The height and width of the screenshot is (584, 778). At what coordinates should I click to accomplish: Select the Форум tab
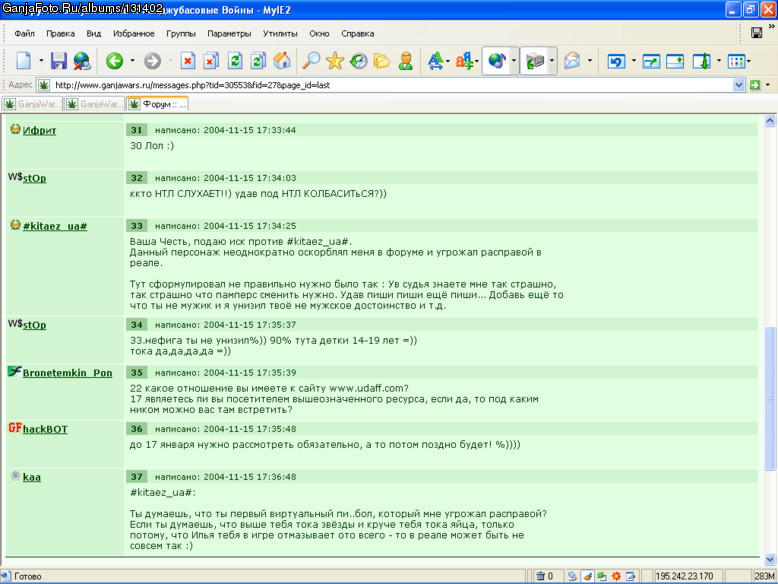(157, 104)
